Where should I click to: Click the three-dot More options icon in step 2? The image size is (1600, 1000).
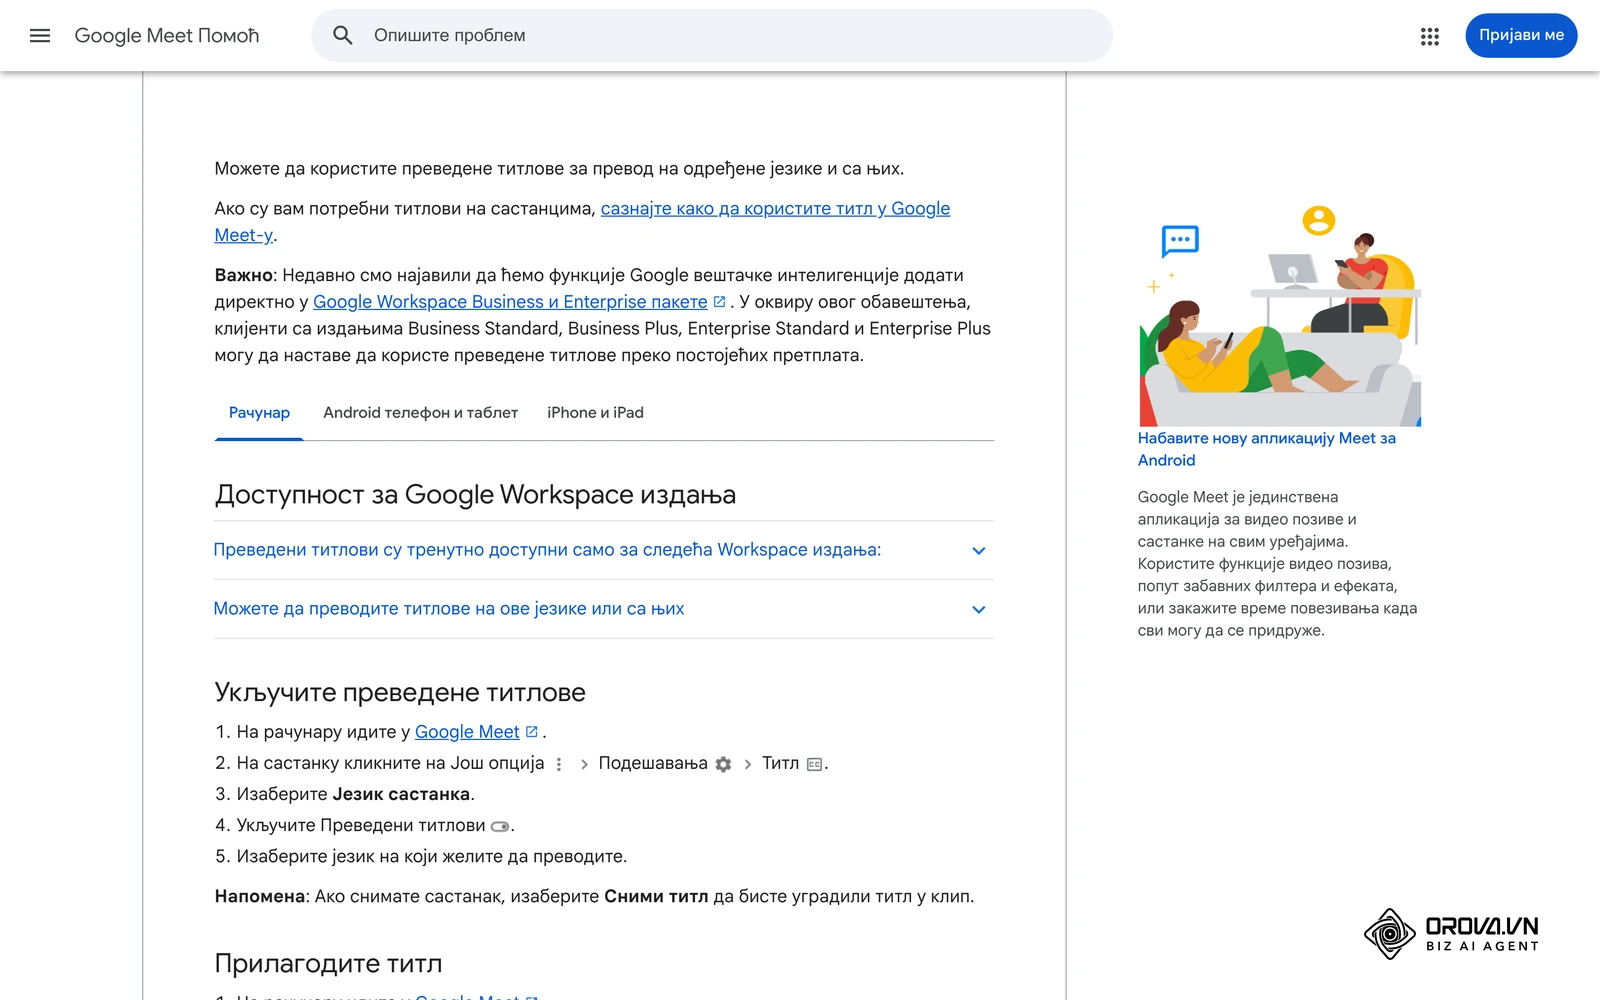(559, 764)
